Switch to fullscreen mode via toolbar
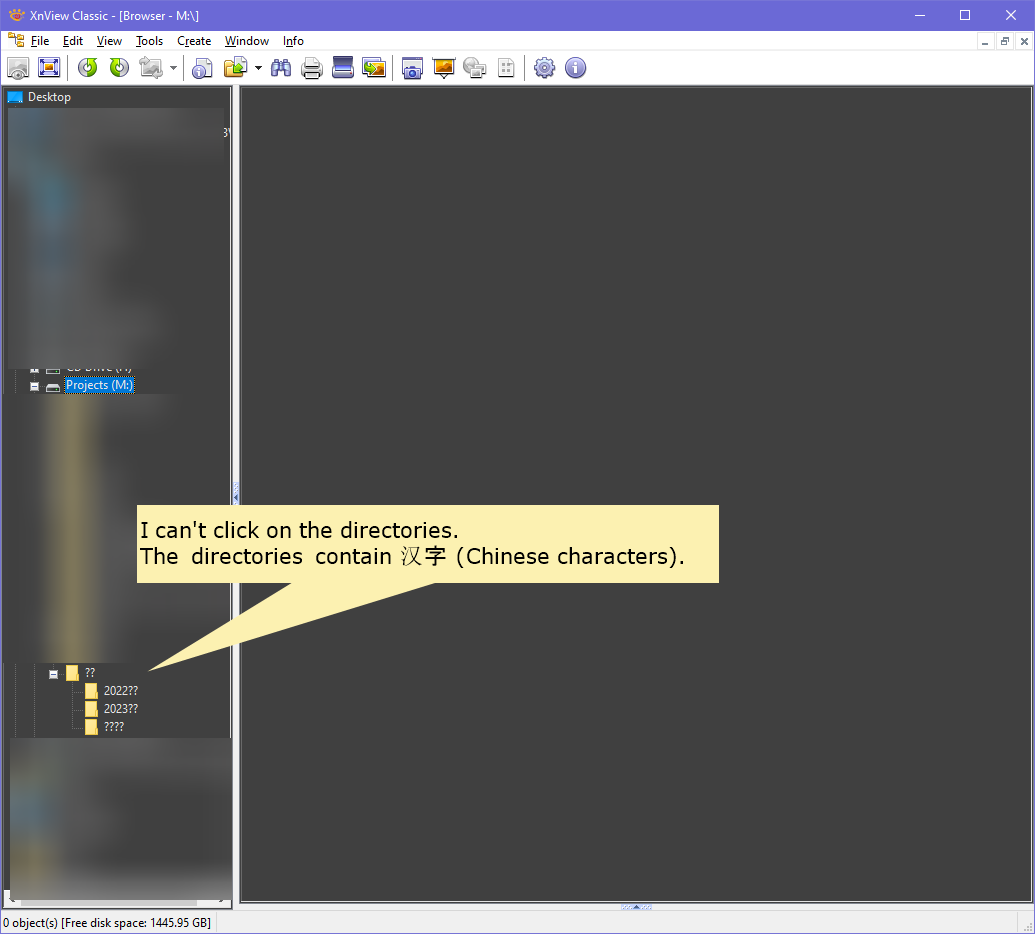Screen dimensions: 1035x934 click(x=49, y=67)
